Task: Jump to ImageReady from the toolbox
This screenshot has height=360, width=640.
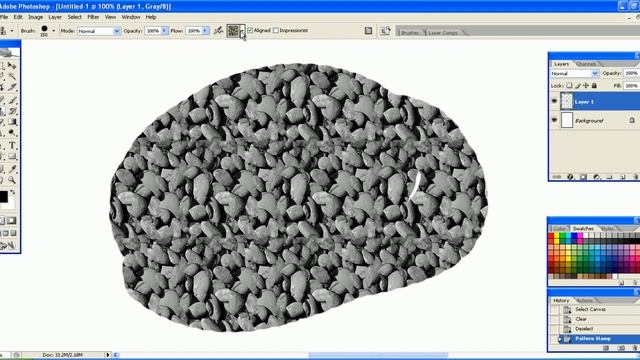Action: [8, 245]
